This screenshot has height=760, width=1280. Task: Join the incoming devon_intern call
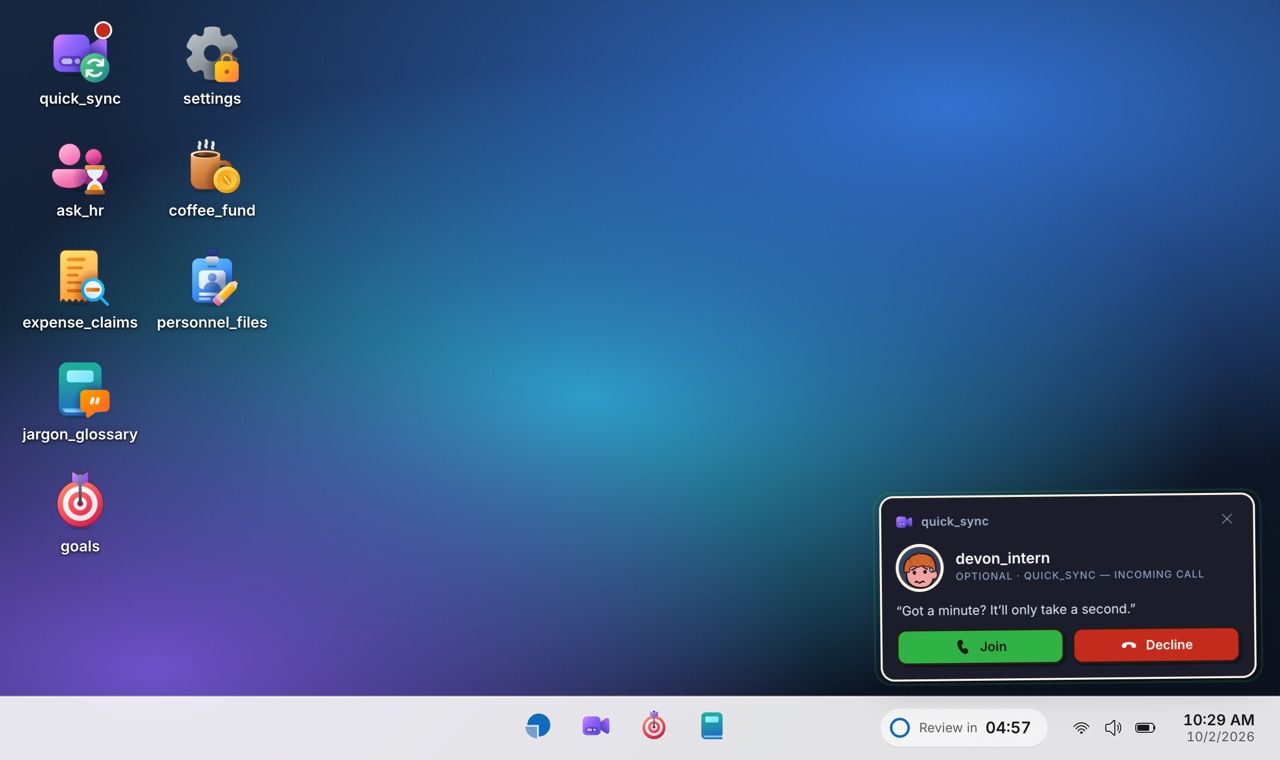980,646
